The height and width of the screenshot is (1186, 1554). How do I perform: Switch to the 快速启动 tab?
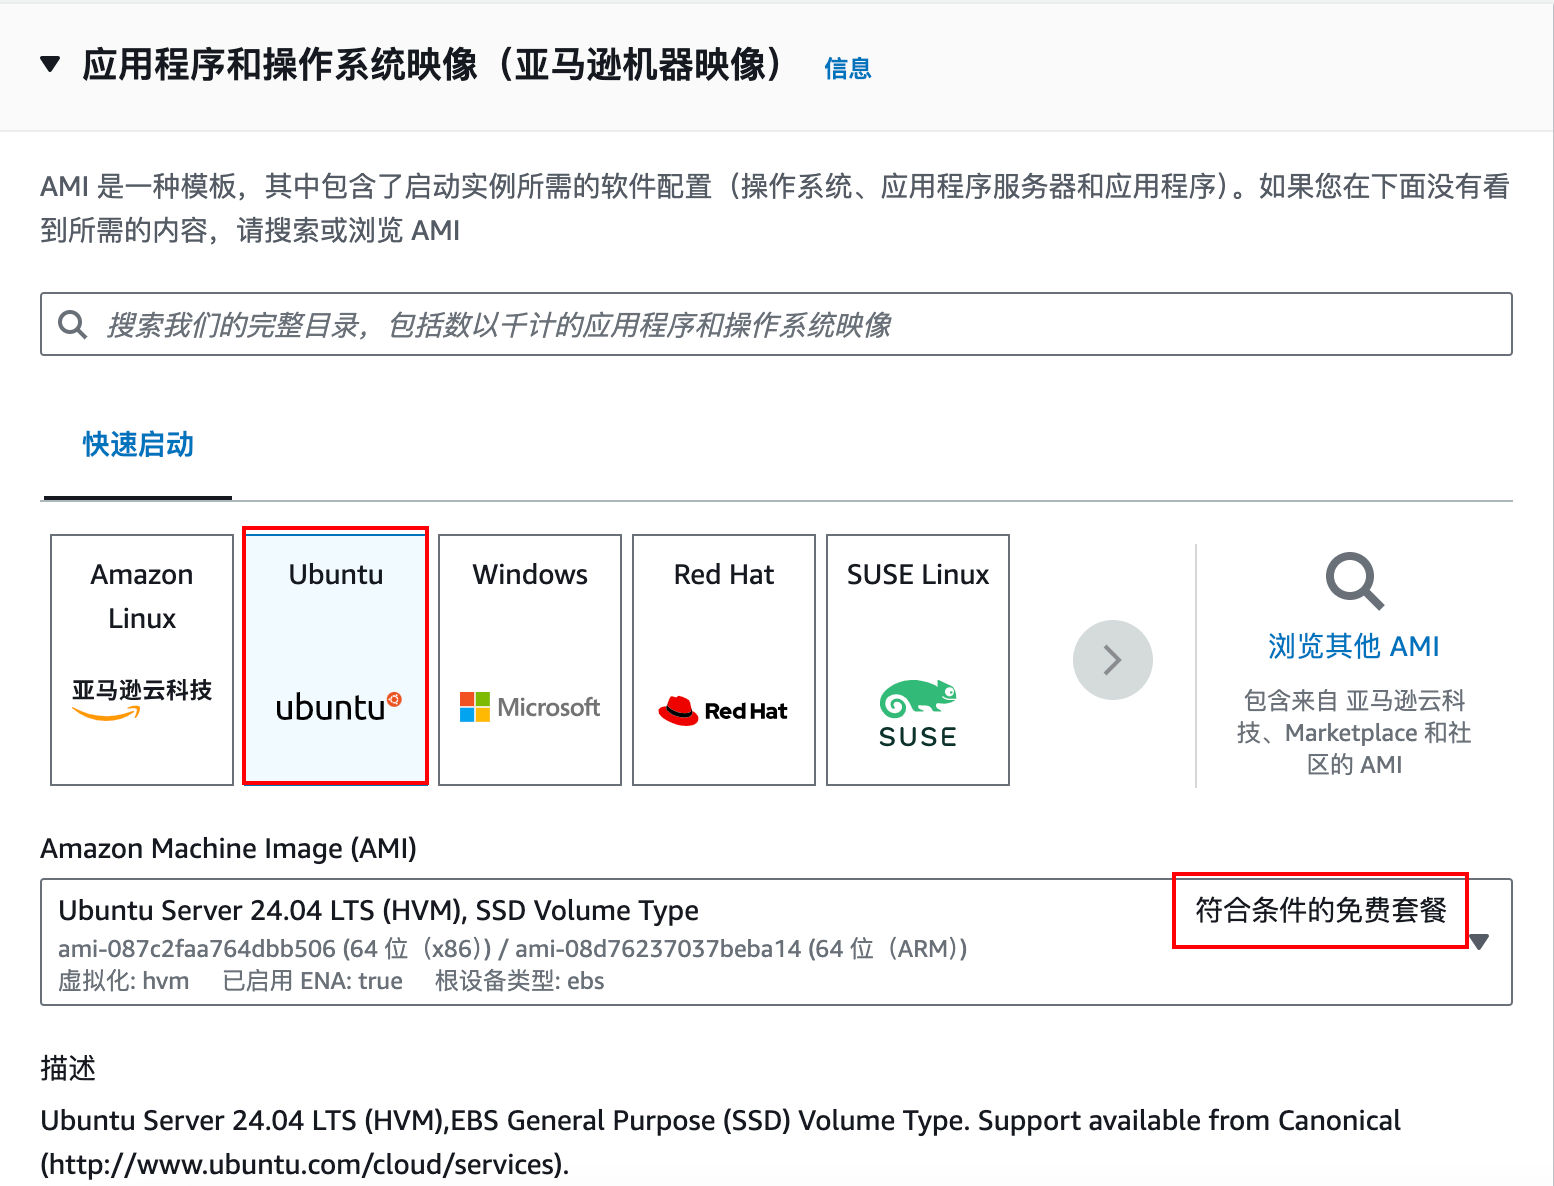pos(138,445)
